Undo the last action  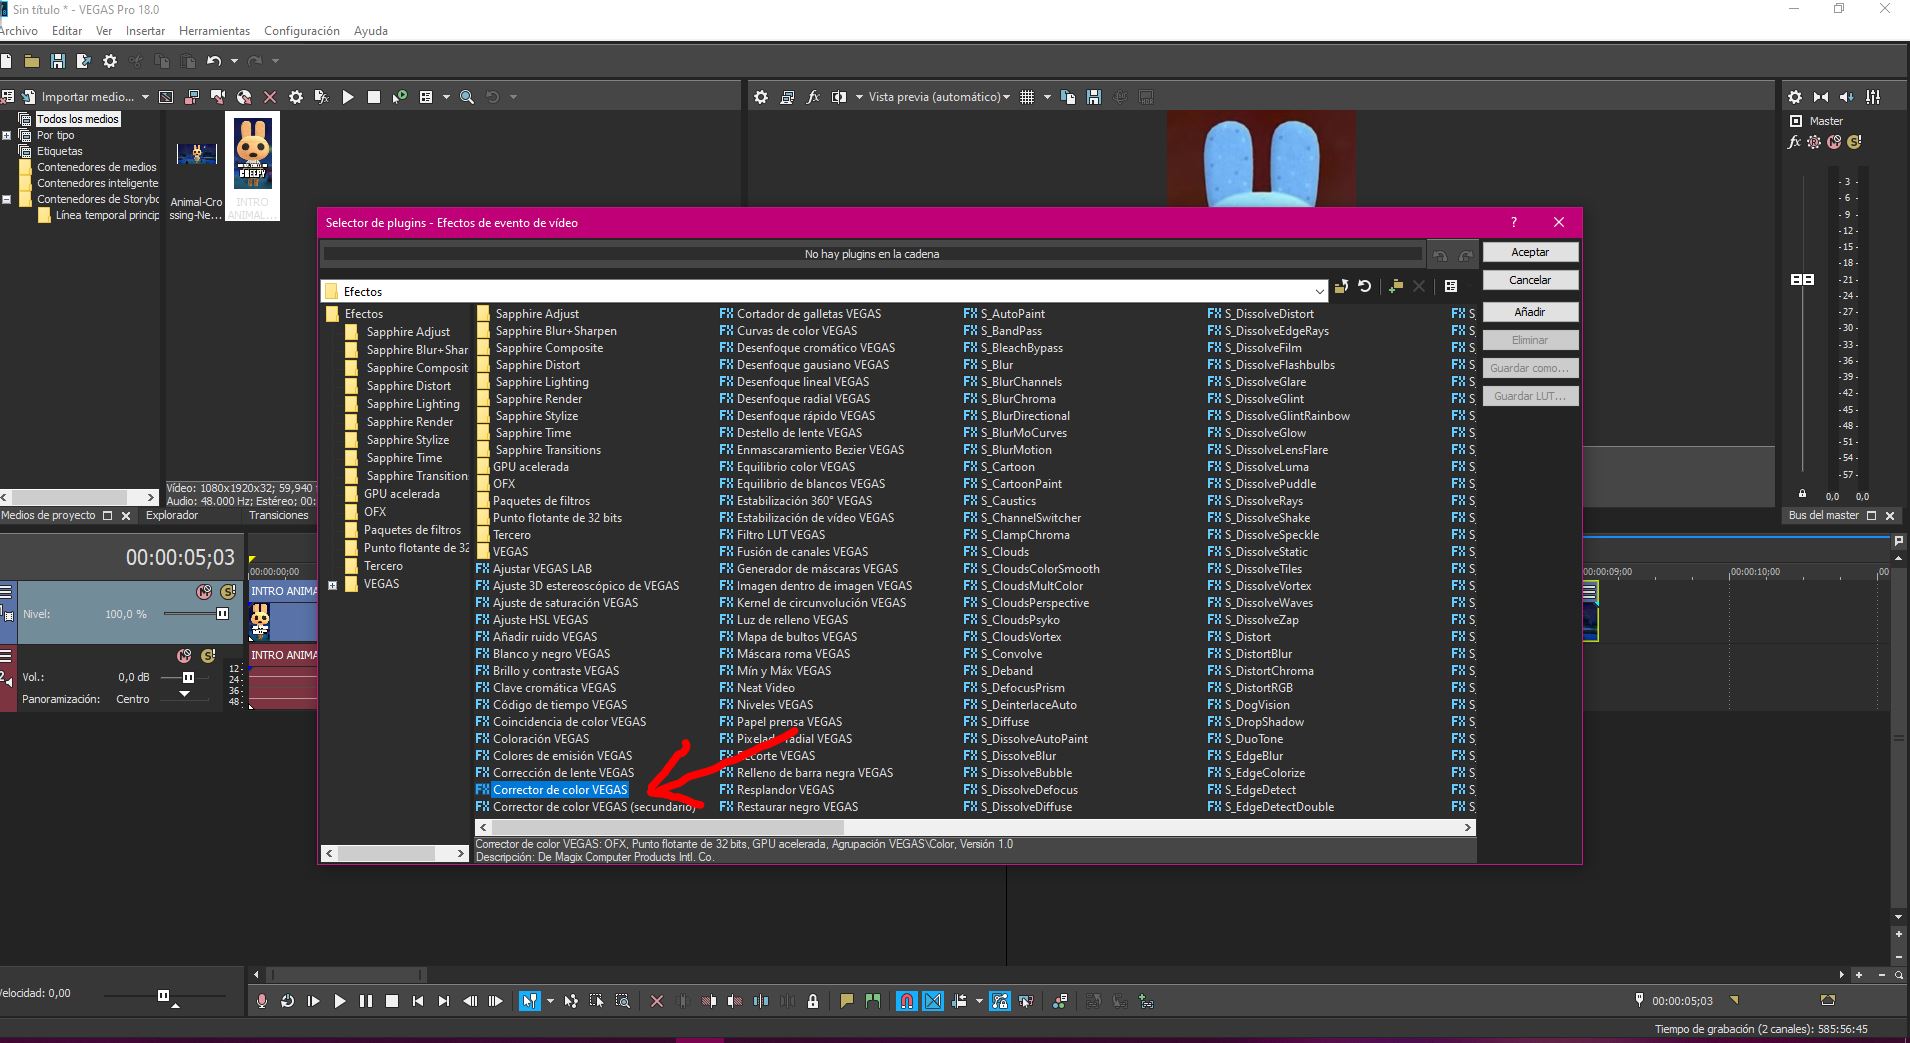(x=214, y=61)
